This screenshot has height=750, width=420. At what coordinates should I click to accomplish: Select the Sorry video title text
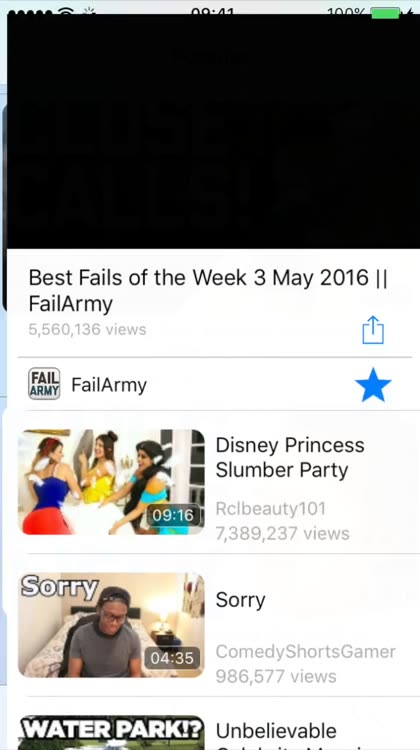[x=241, y=600]
